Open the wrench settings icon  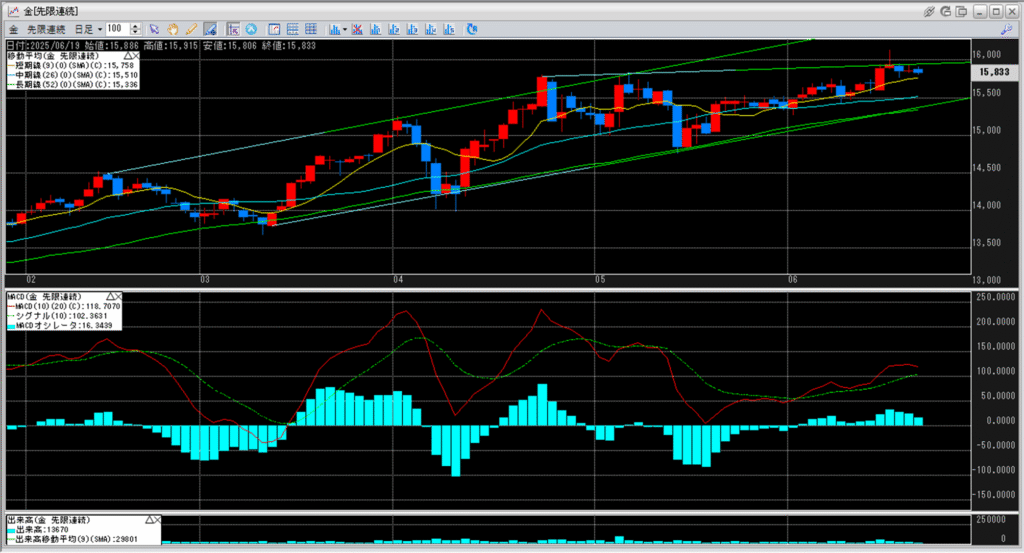point(1006,29)
